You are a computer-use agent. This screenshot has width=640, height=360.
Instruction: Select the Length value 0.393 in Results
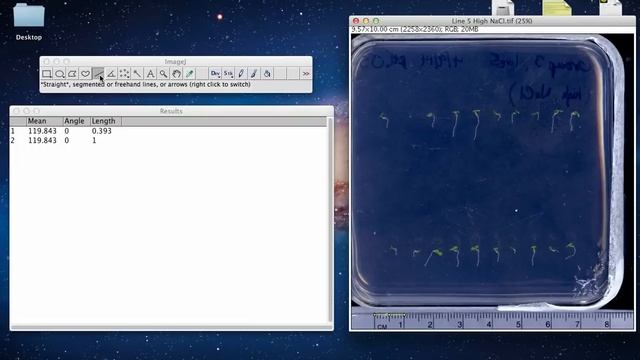click(102, 131)
